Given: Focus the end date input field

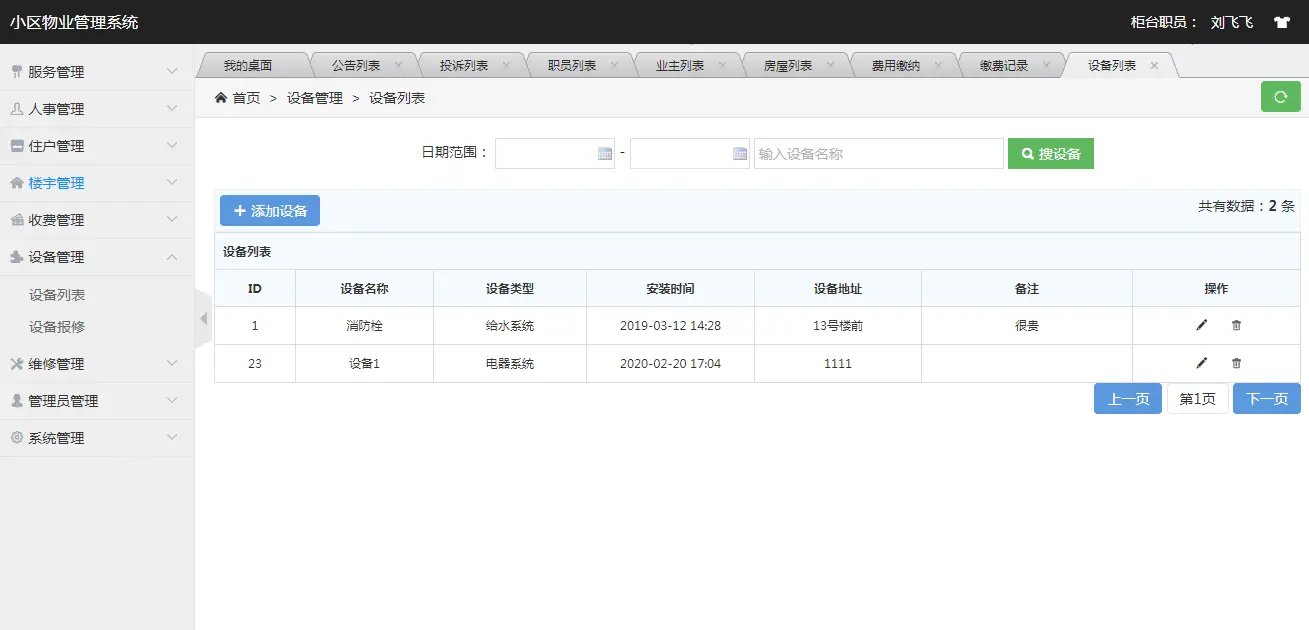Looking at the screenshot, I should click(x=690, y=153).
